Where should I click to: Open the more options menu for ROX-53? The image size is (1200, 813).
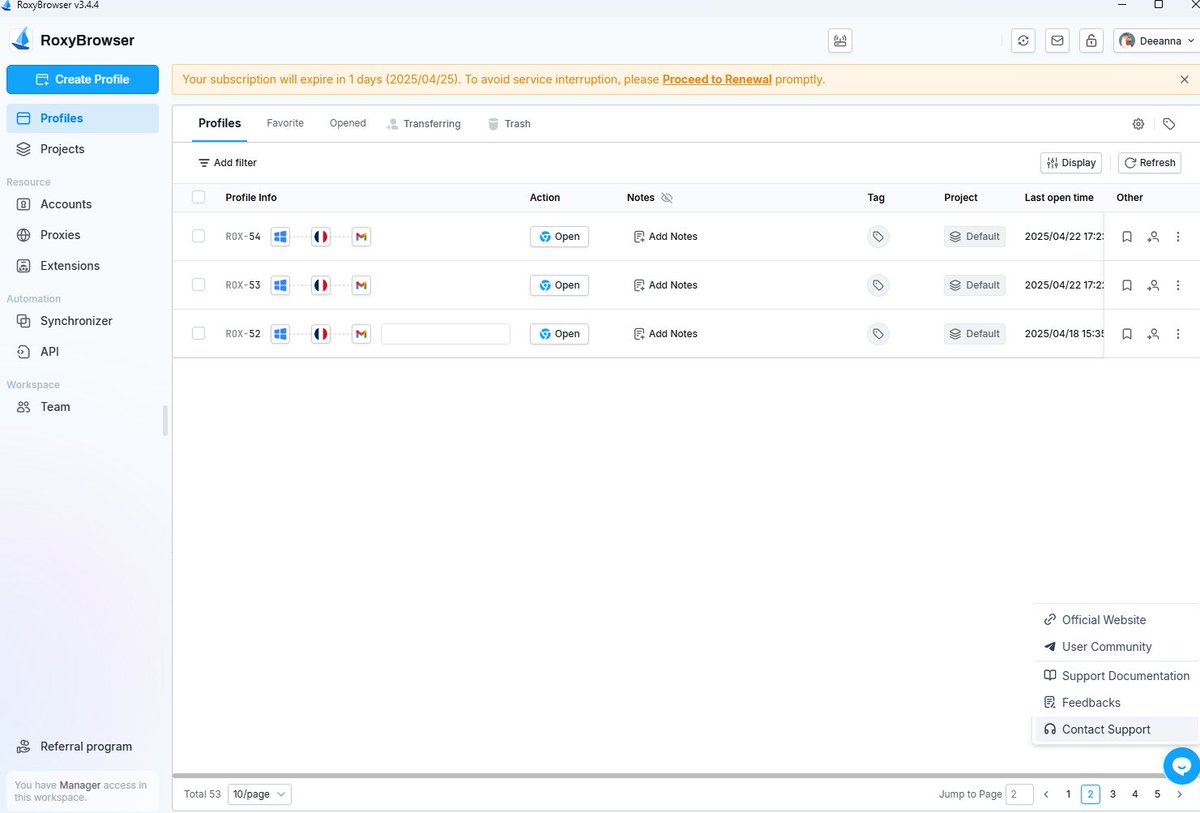(x=1178, y=285)
